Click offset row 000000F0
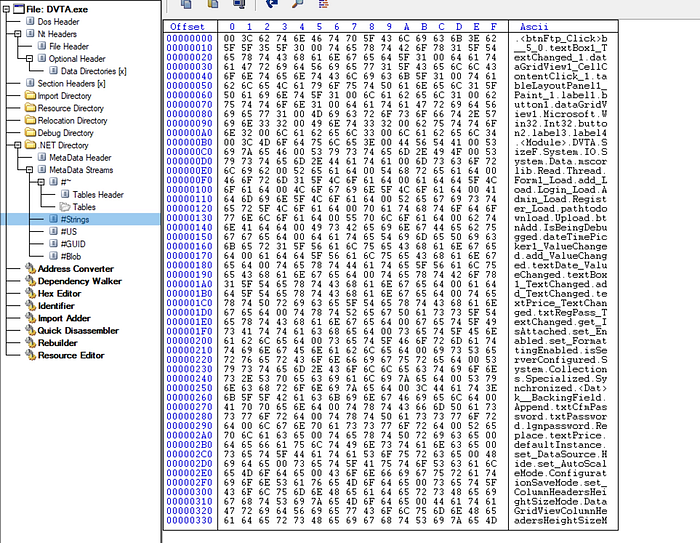Screen dimensions: 700x543 pos(190,180)
